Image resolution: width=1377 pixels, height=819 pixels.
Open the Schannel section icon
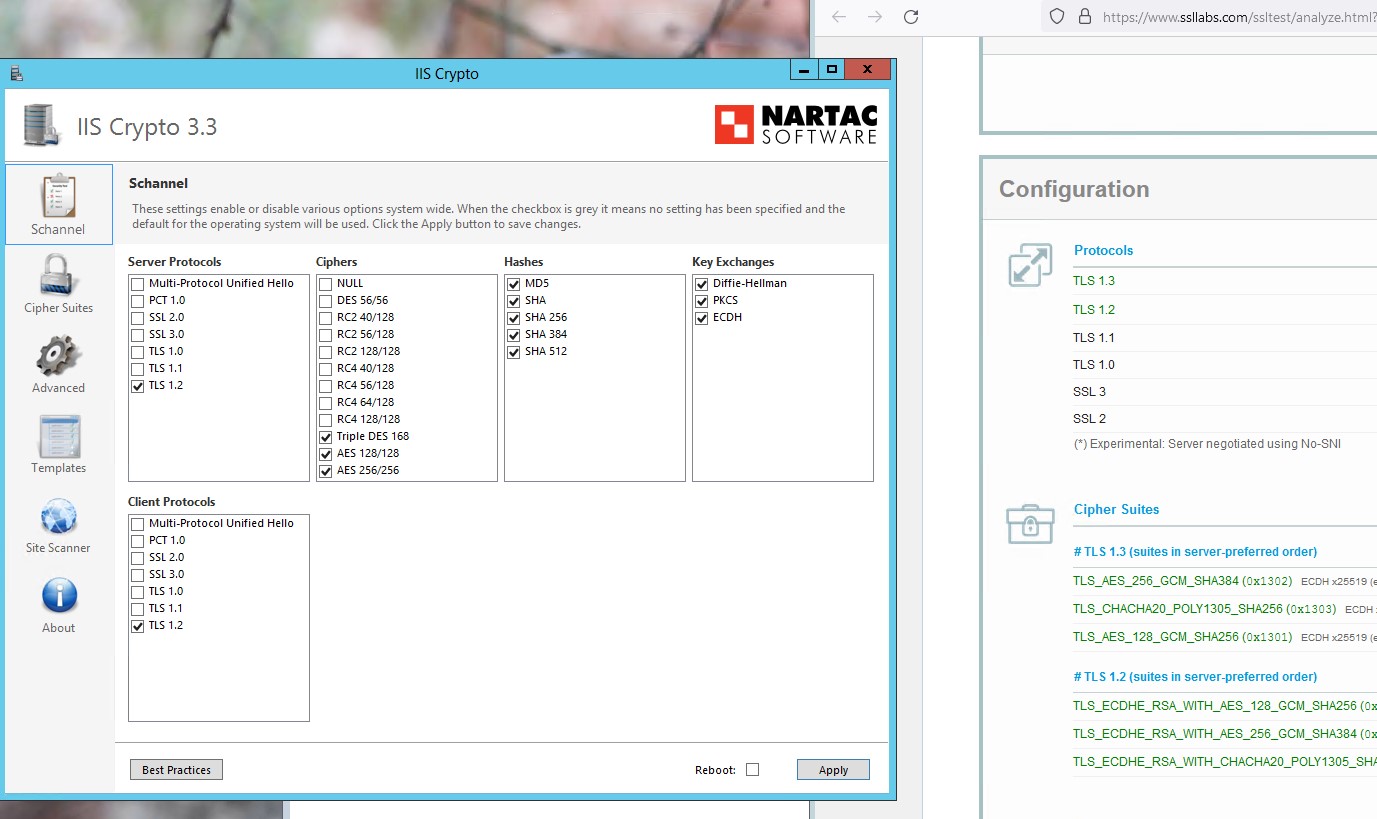point(58,196)
